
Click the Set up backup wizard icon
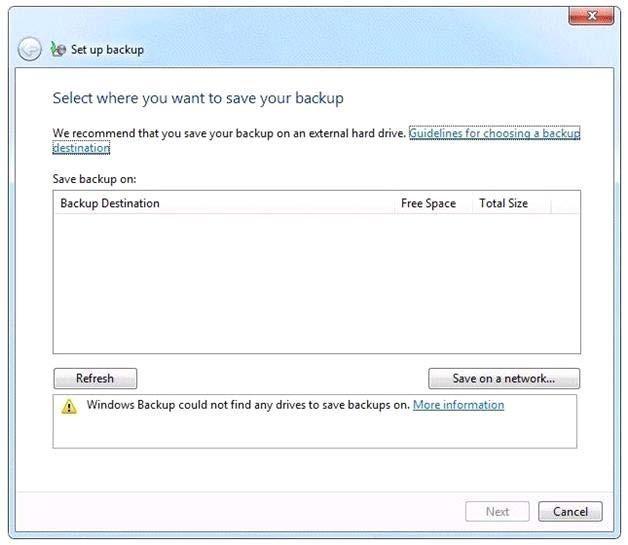click(58, 49)
